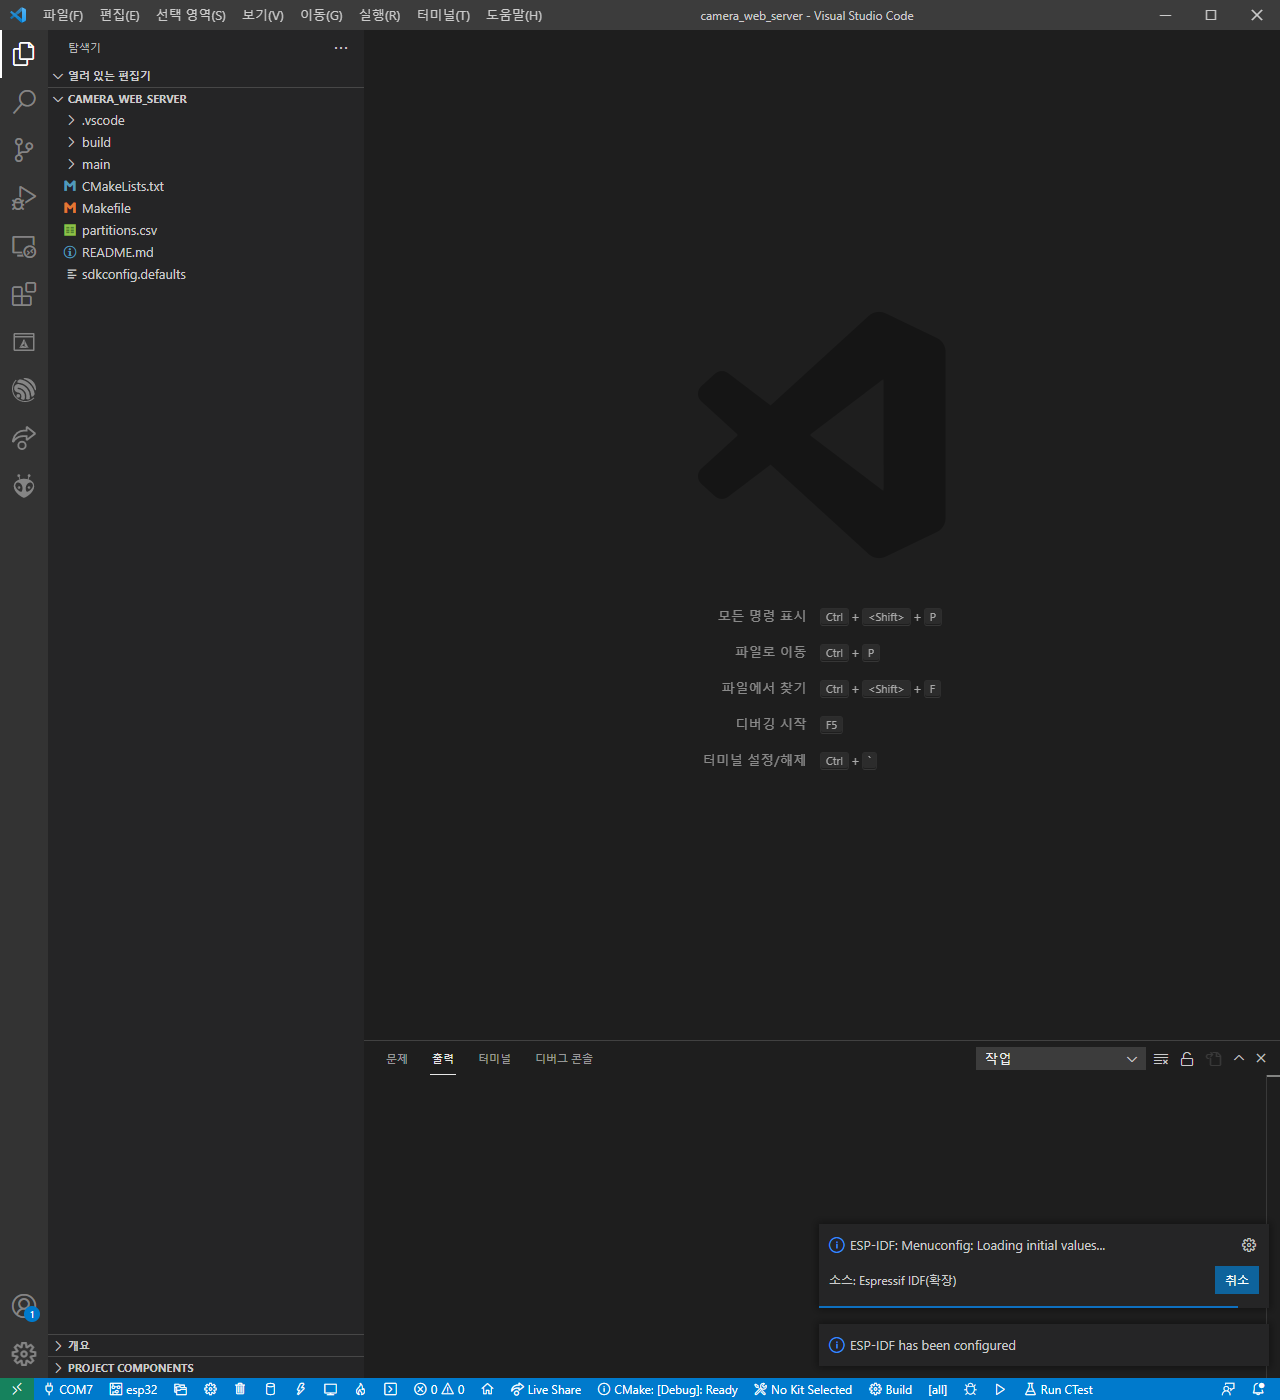Open the CMake view icon in activity bar
Viewport: 1280px width, 1400px height.
pos(24,342)
